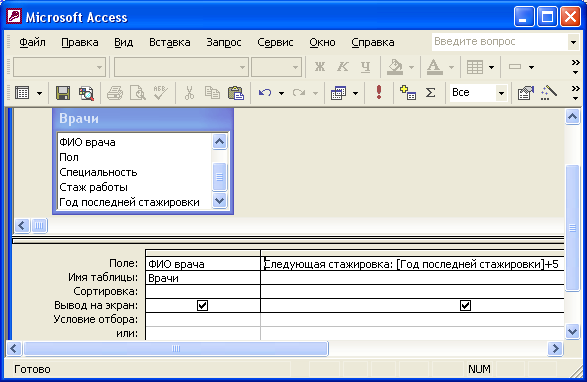Uncheck Show box under ФИО врача column
Viewport: 587px width, 382px height.
pos(202,306)
